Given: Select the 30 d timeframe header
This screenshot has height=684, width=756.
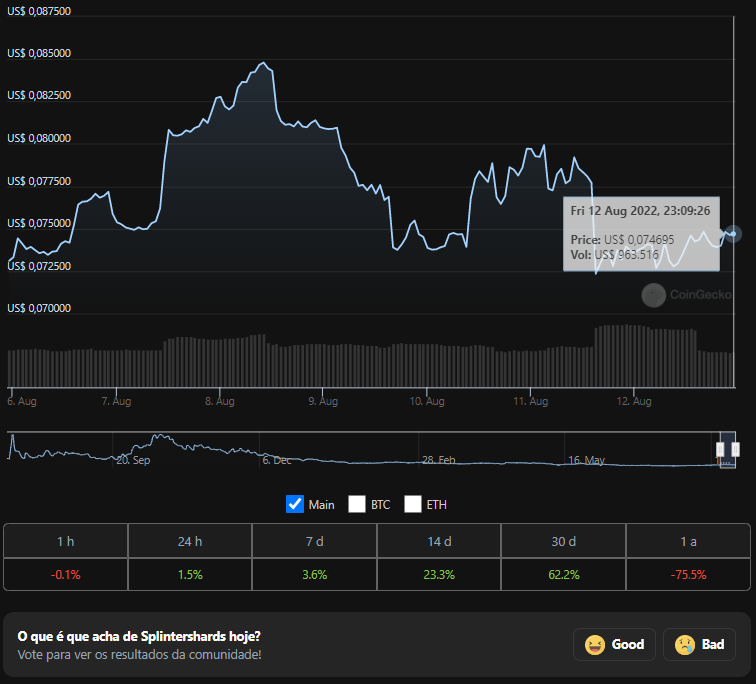Looking at the screenshot, I should click(564, 541).
